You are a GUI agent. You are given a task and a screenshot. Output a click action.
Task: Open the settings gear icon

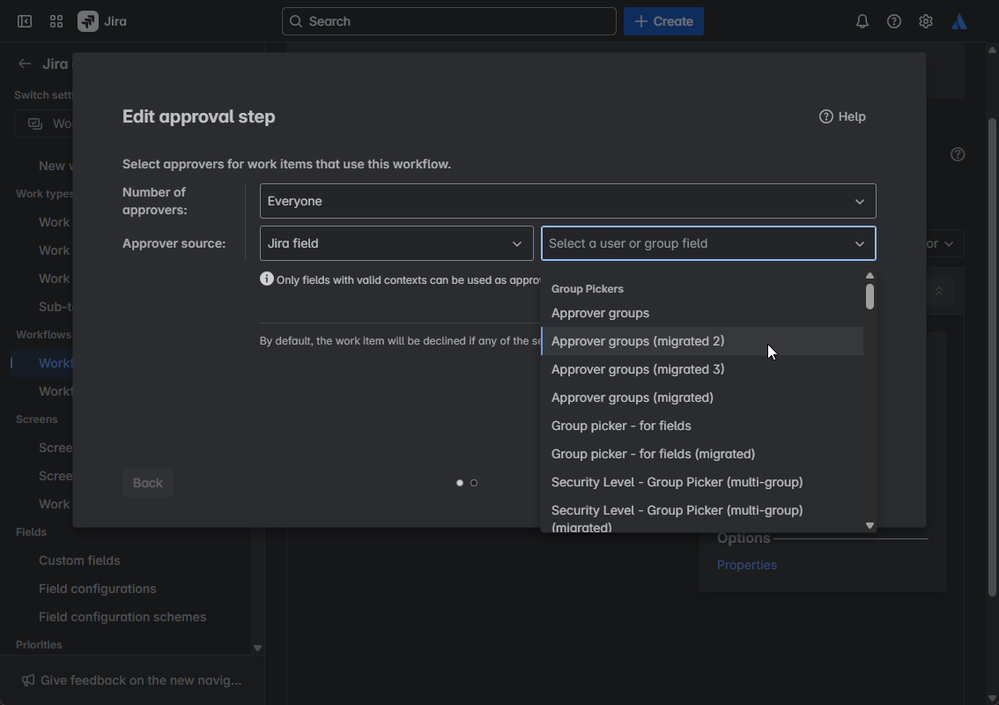pos(926,21)
